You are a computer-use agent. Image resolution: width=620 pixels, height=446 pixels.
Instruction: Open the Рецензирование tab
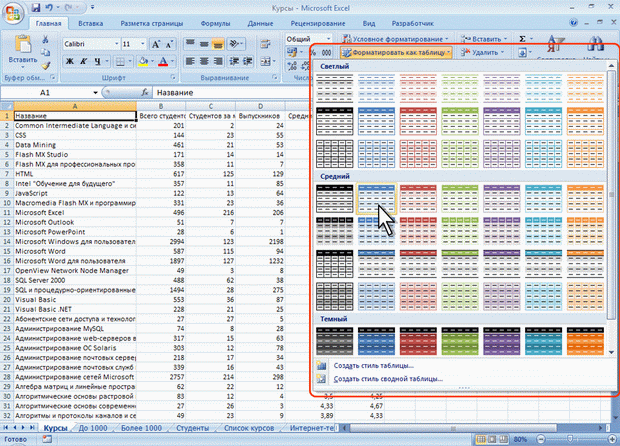[318, 23]
